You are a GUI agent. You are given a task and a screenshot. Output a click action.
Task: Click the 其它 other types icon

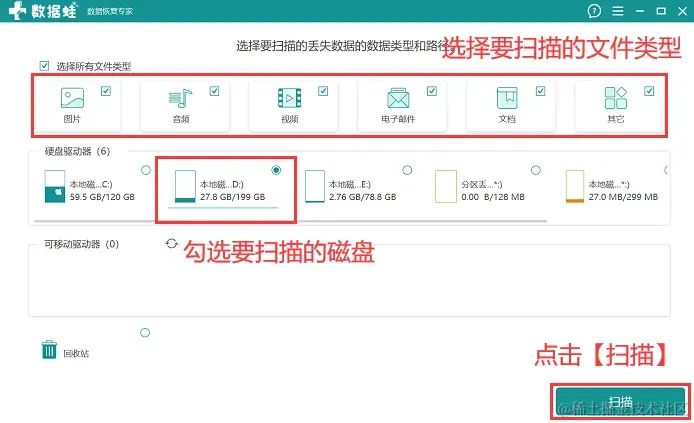tap(616, 98)
